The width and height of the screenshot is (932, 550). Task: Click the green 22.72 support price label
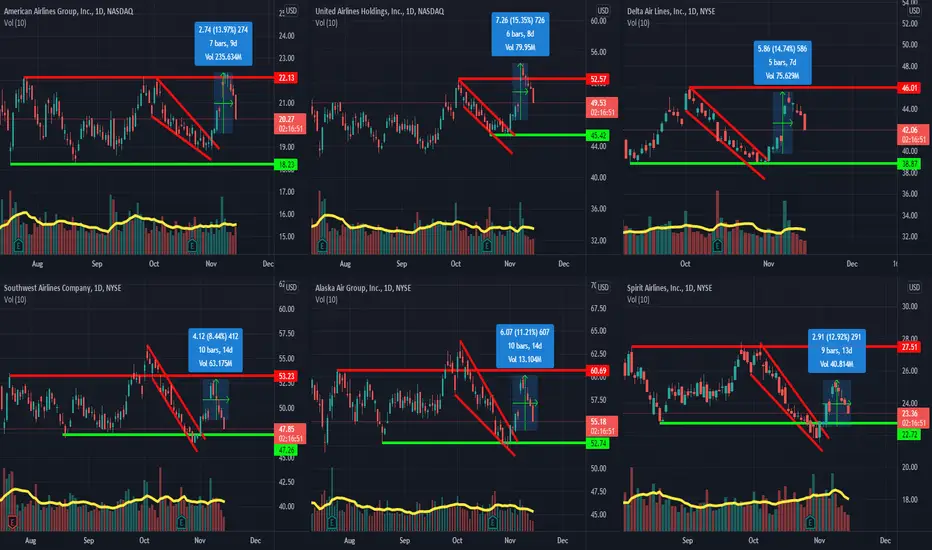[x=909, y=435]
